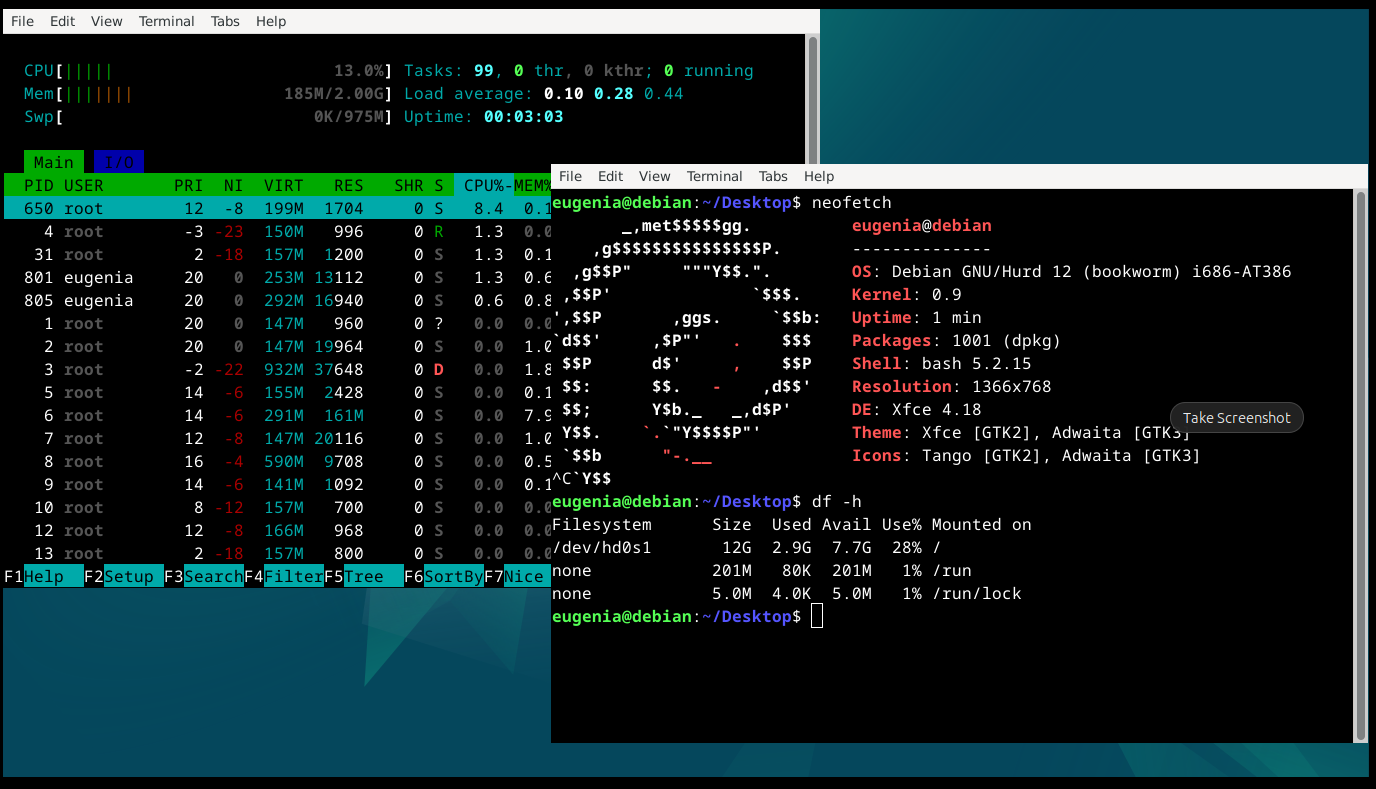Click the "Icons: Tango [GTK2]" line
The width and height of the screenshot is (1376, 789).
click(x=1027, y=456)
